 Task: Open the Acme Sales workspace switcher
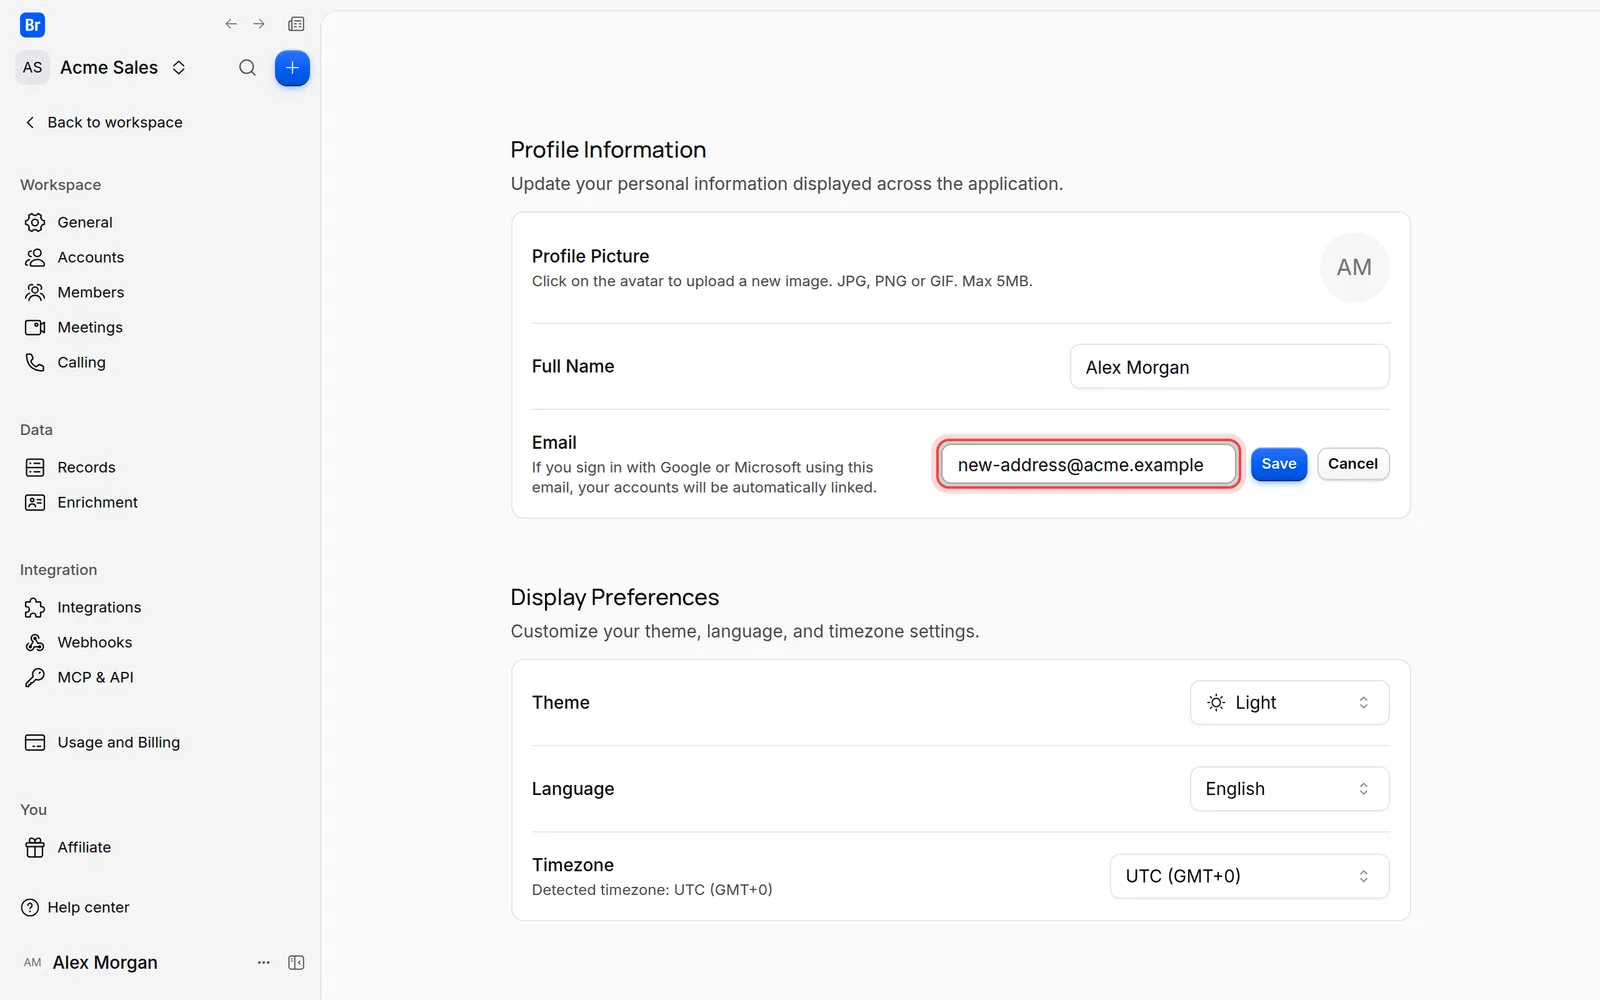click(104, 68)
